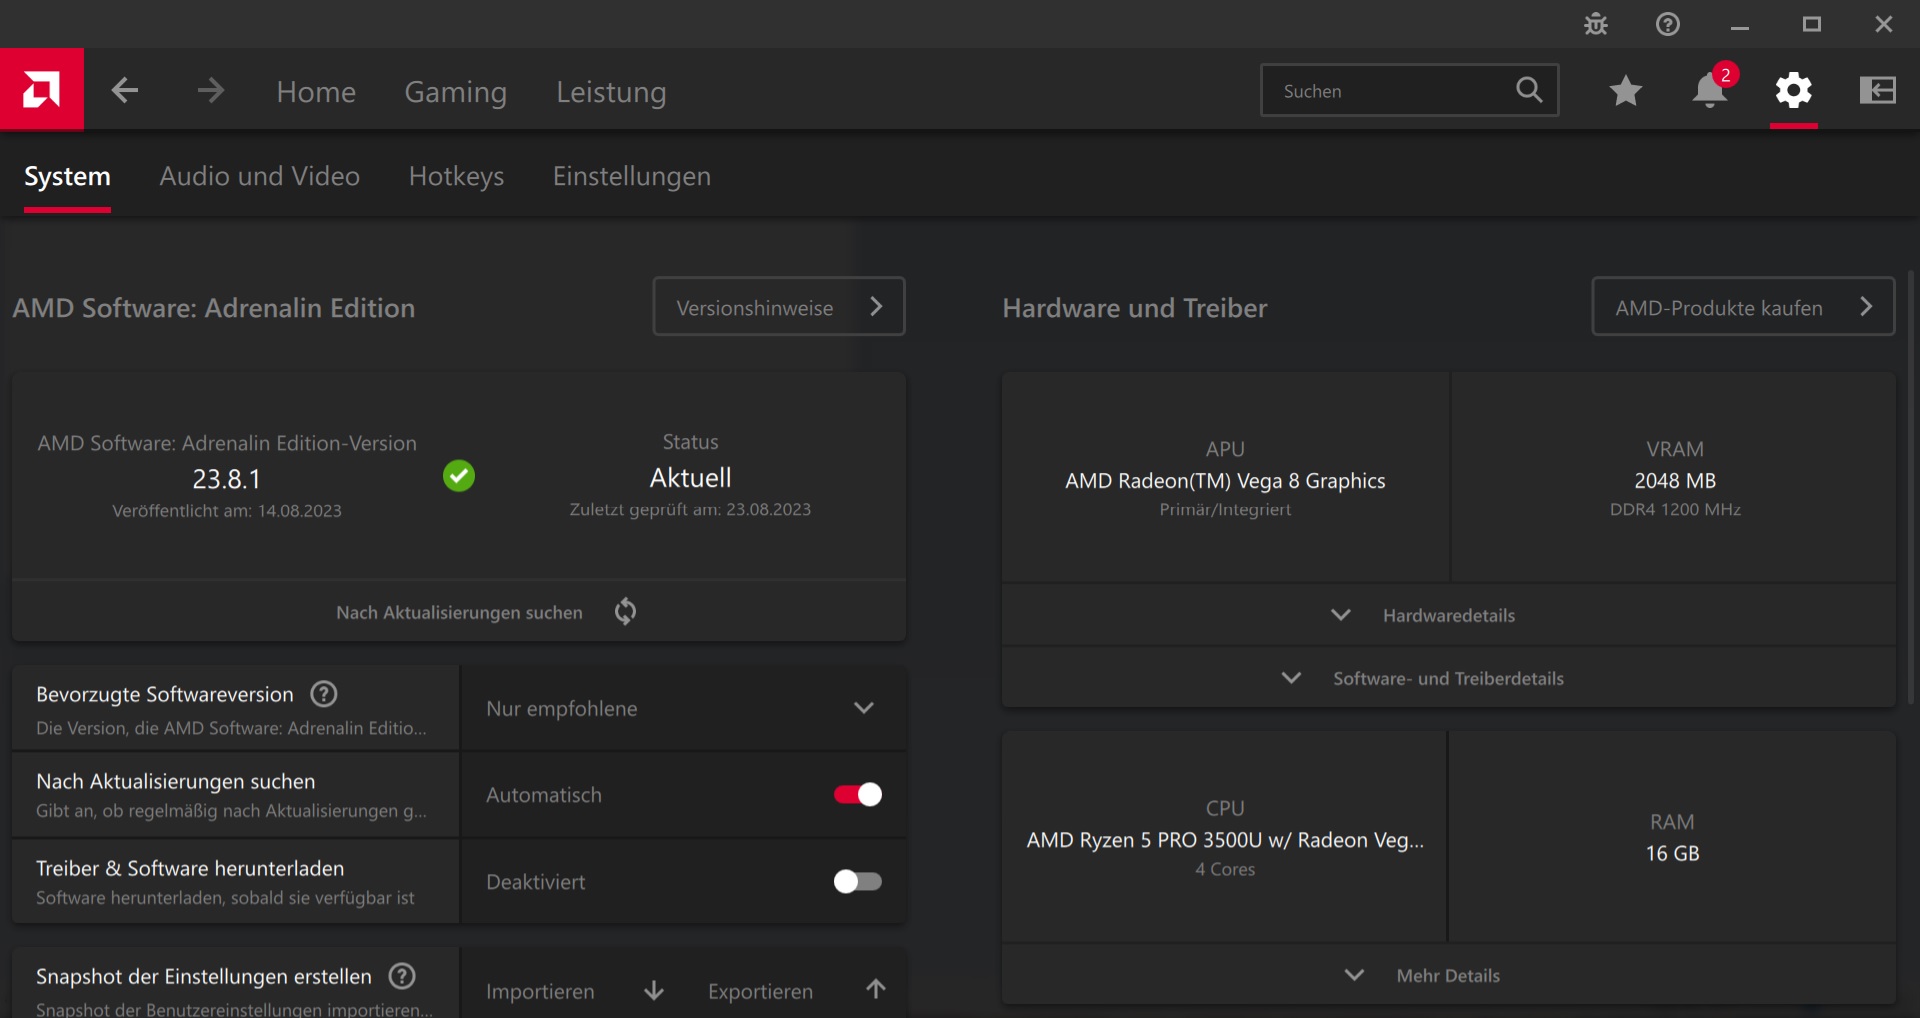Open the settings gear icon
Image resolution: width=1920 pixels, height=1018 pixels.
point(1794,91)
